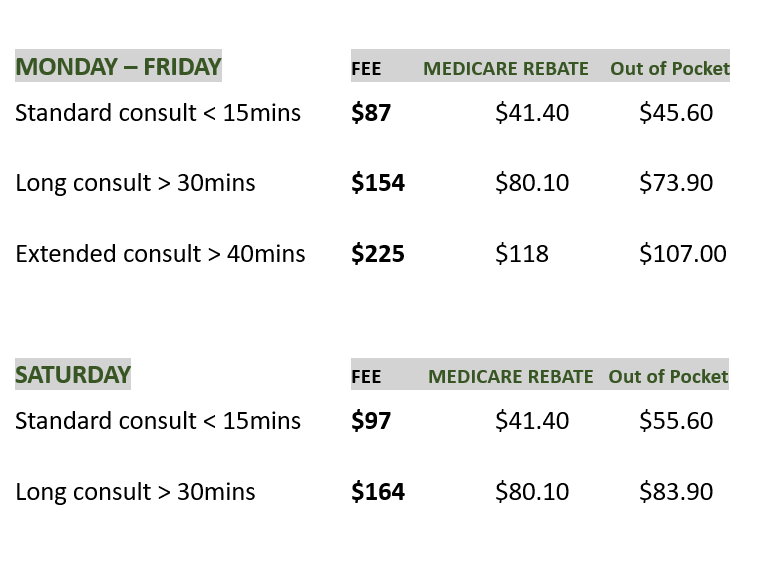The width and height of the screenshot is (763, 583).
Task: Select the $164 Saturday long consult fee
Action: click(x=378, y=492)
